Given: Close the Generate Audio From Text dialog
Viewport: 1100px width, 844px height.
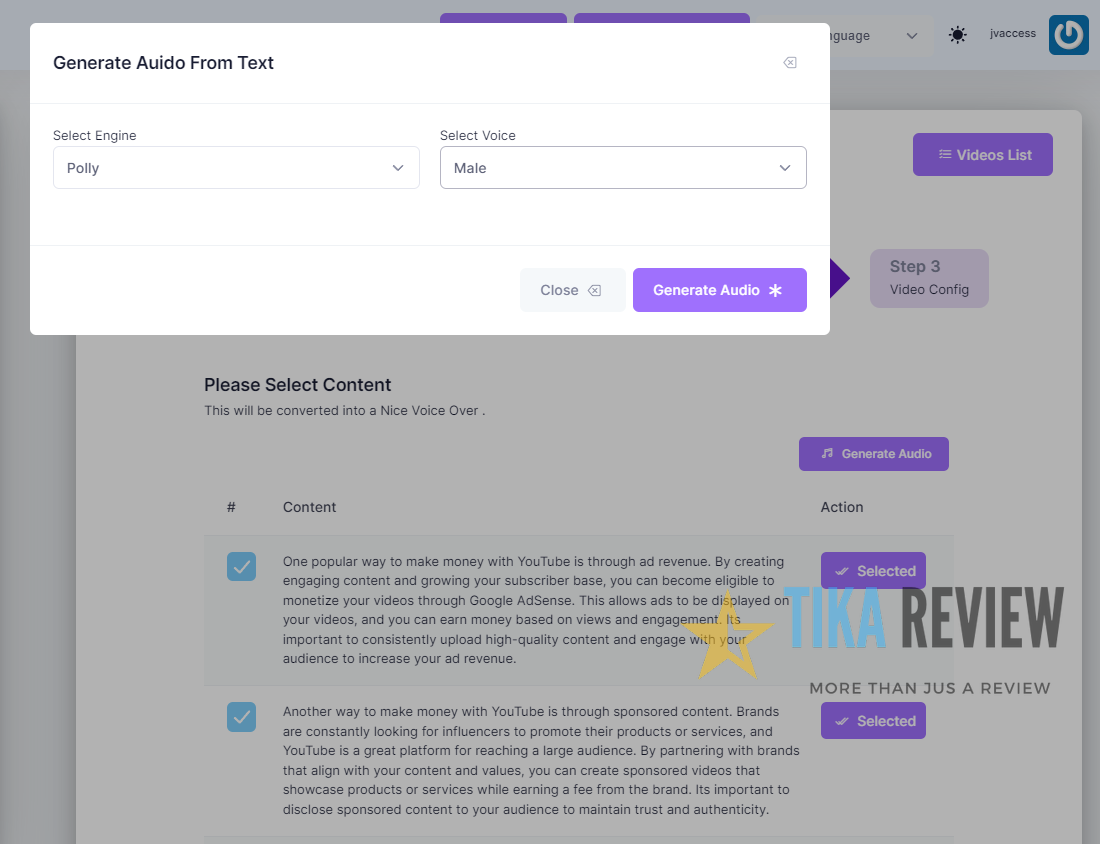Looking at the screenshot, I should click(572, 289).
